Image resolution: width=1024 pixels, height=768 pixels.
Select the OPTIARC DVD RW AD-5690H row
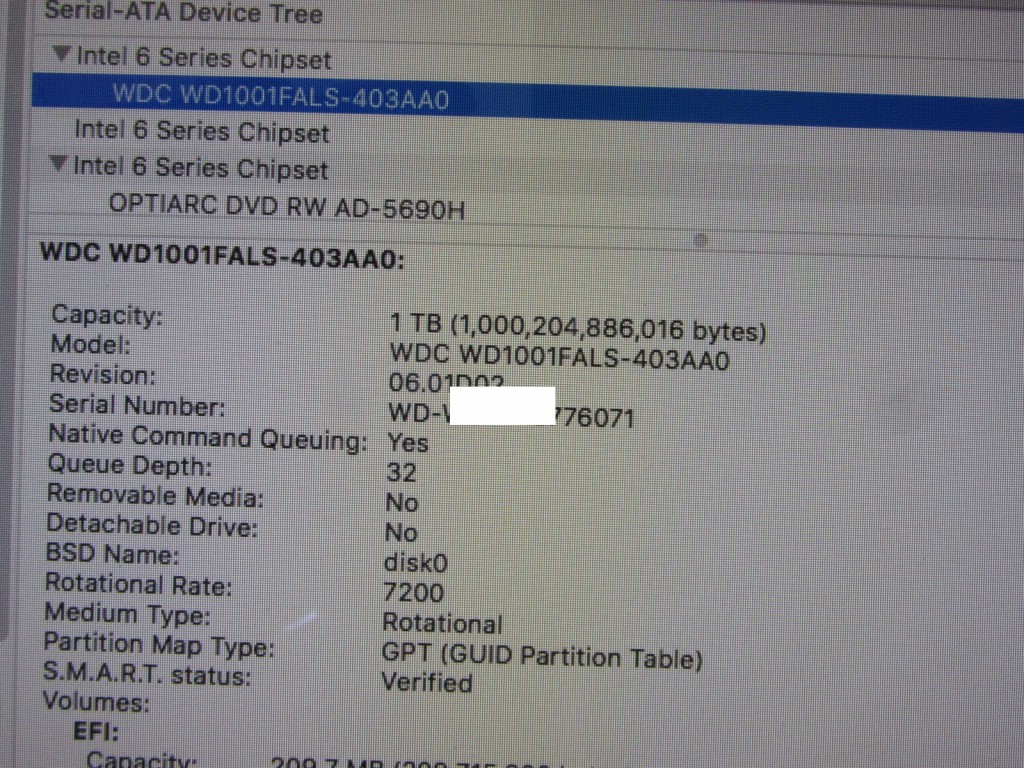click(x=286, y=207)
